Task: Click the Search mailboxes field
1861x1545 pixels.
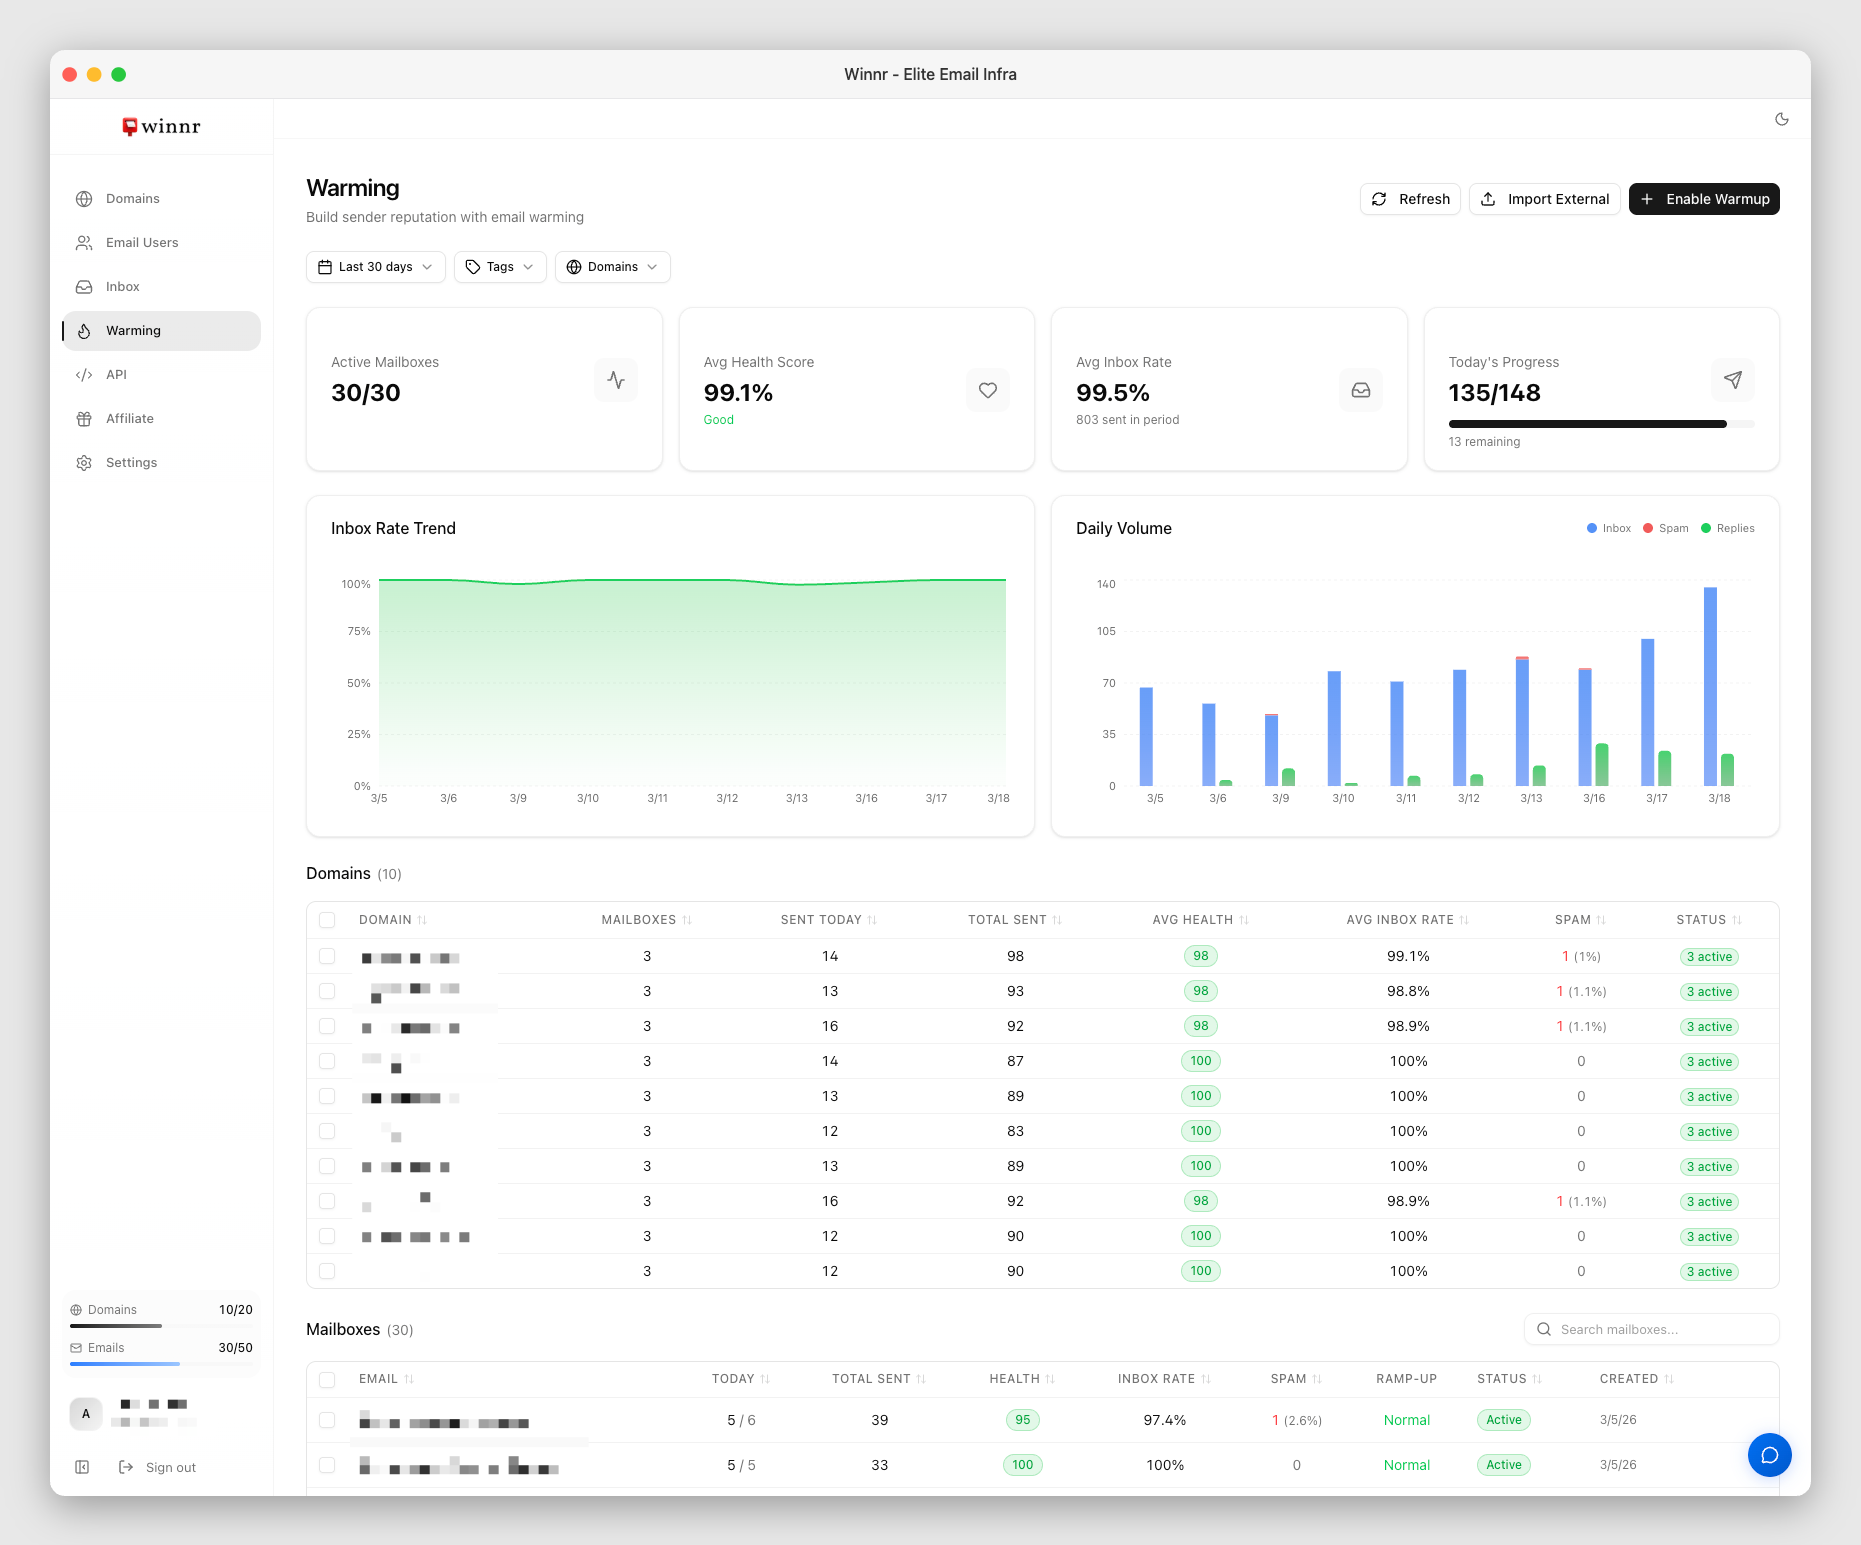Action: click(1650, 1329)
